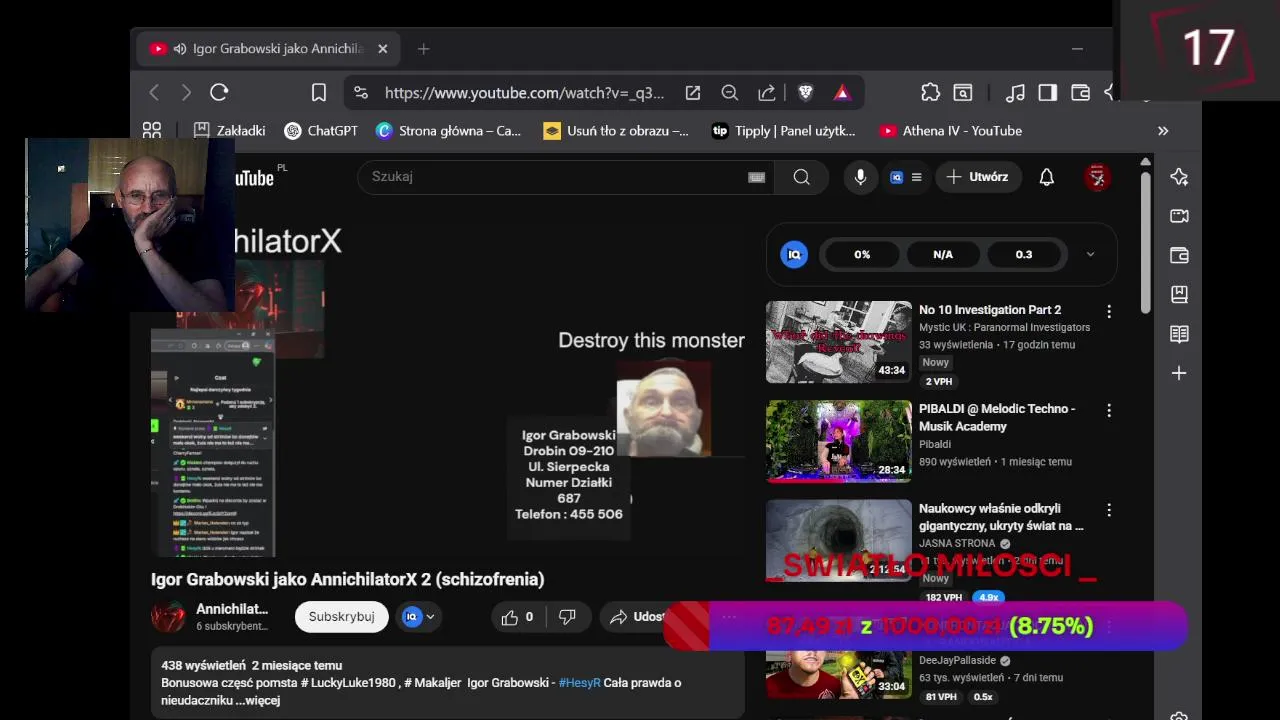The image size is (1280, 720).
Task: Click the N/A stat pill in IQ bar
Action: (x=943, y=254)
